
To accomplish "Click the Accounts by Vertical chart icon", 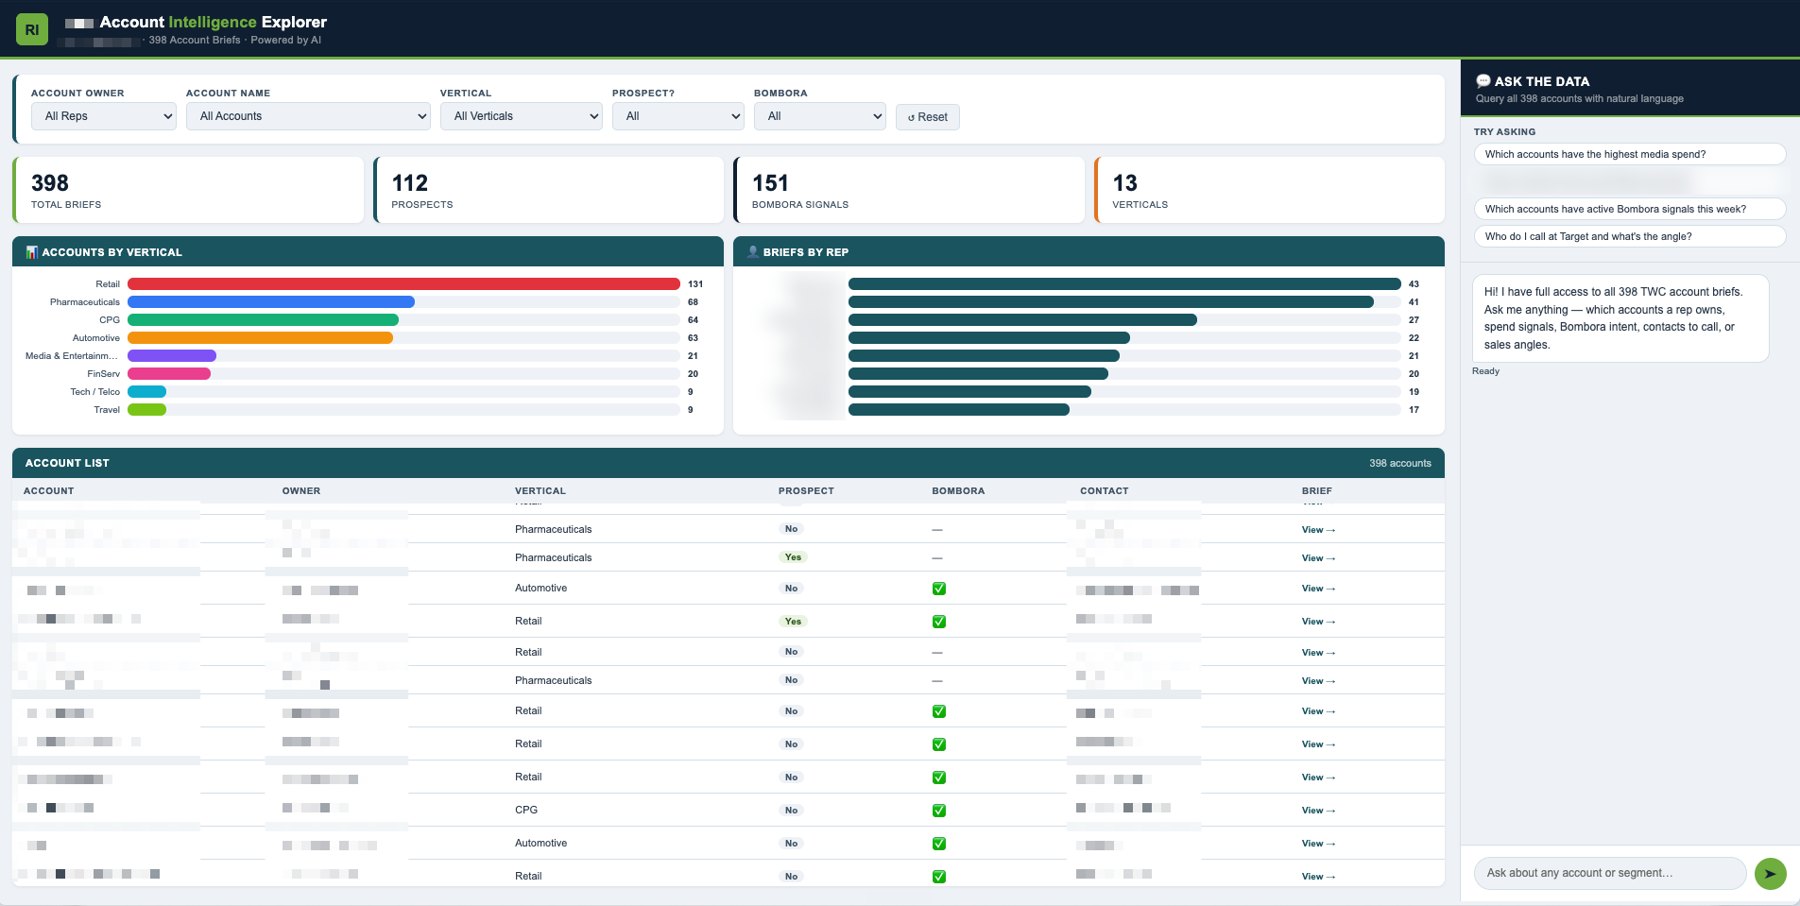I will [x=32, y=252].
